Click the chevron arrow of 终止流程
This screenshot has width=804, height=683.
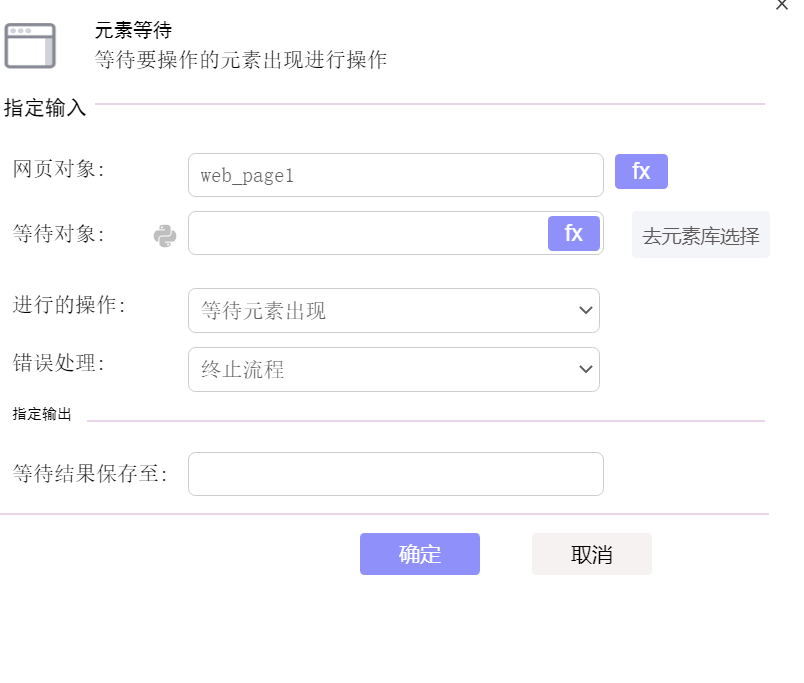(586, 369)
